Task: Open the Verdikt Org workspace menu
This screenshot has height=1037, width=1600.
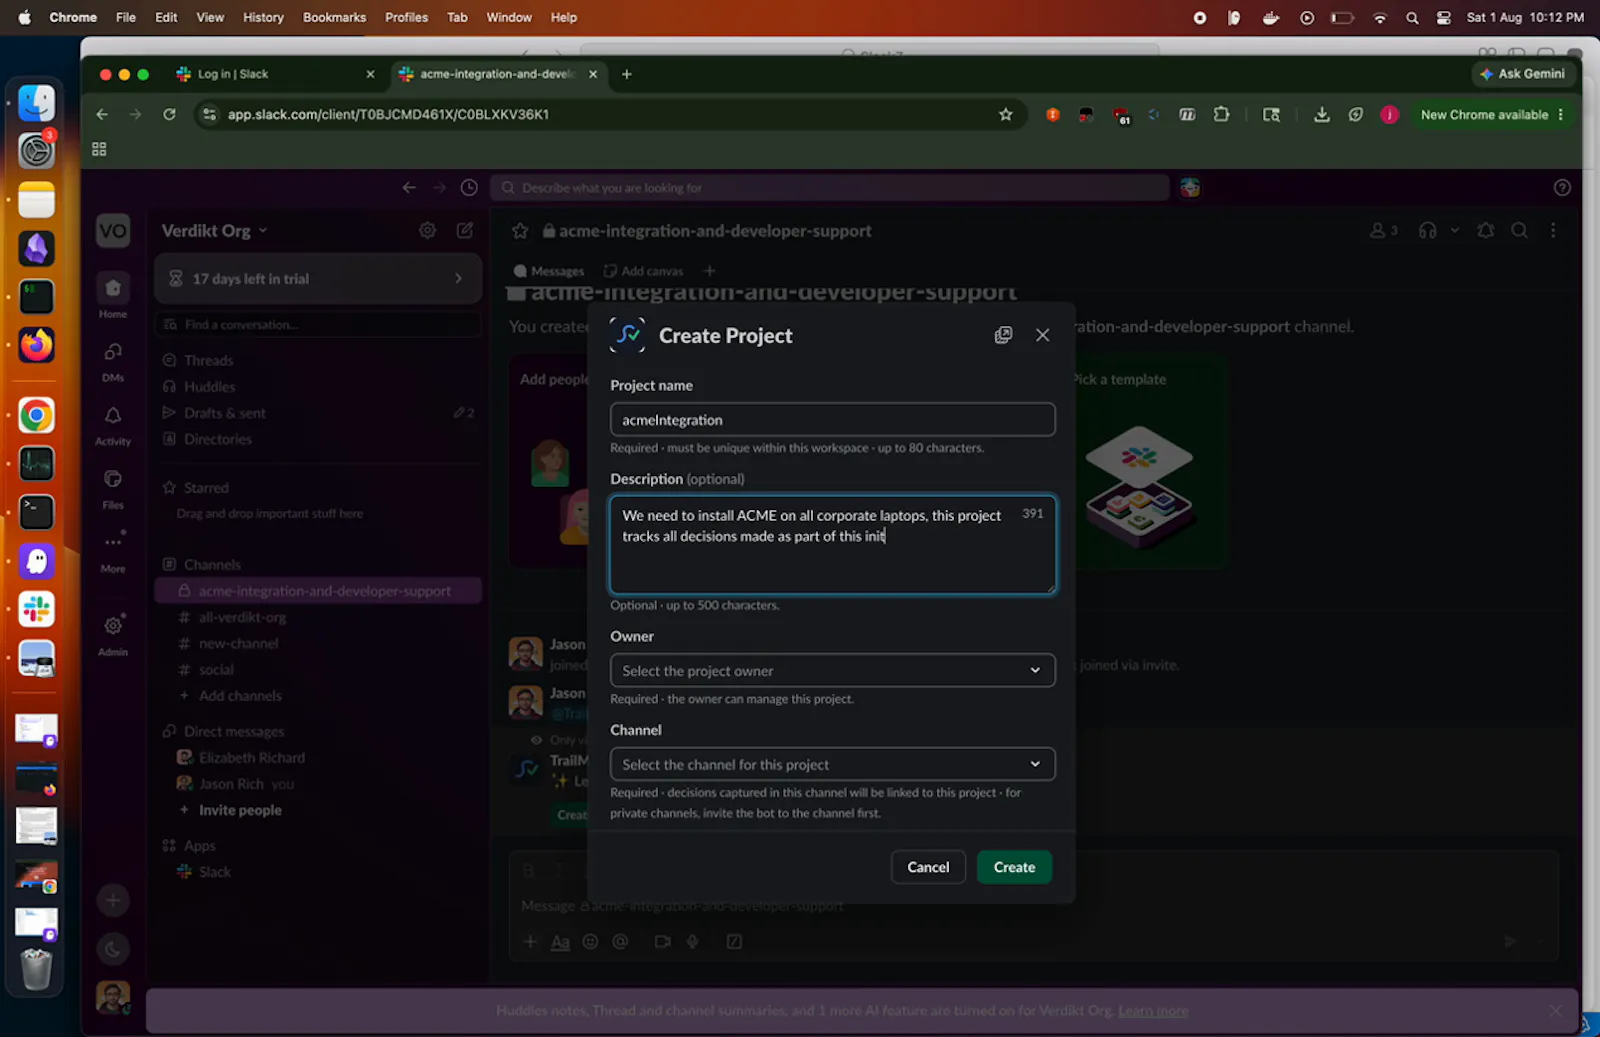Action: (214, 231)
